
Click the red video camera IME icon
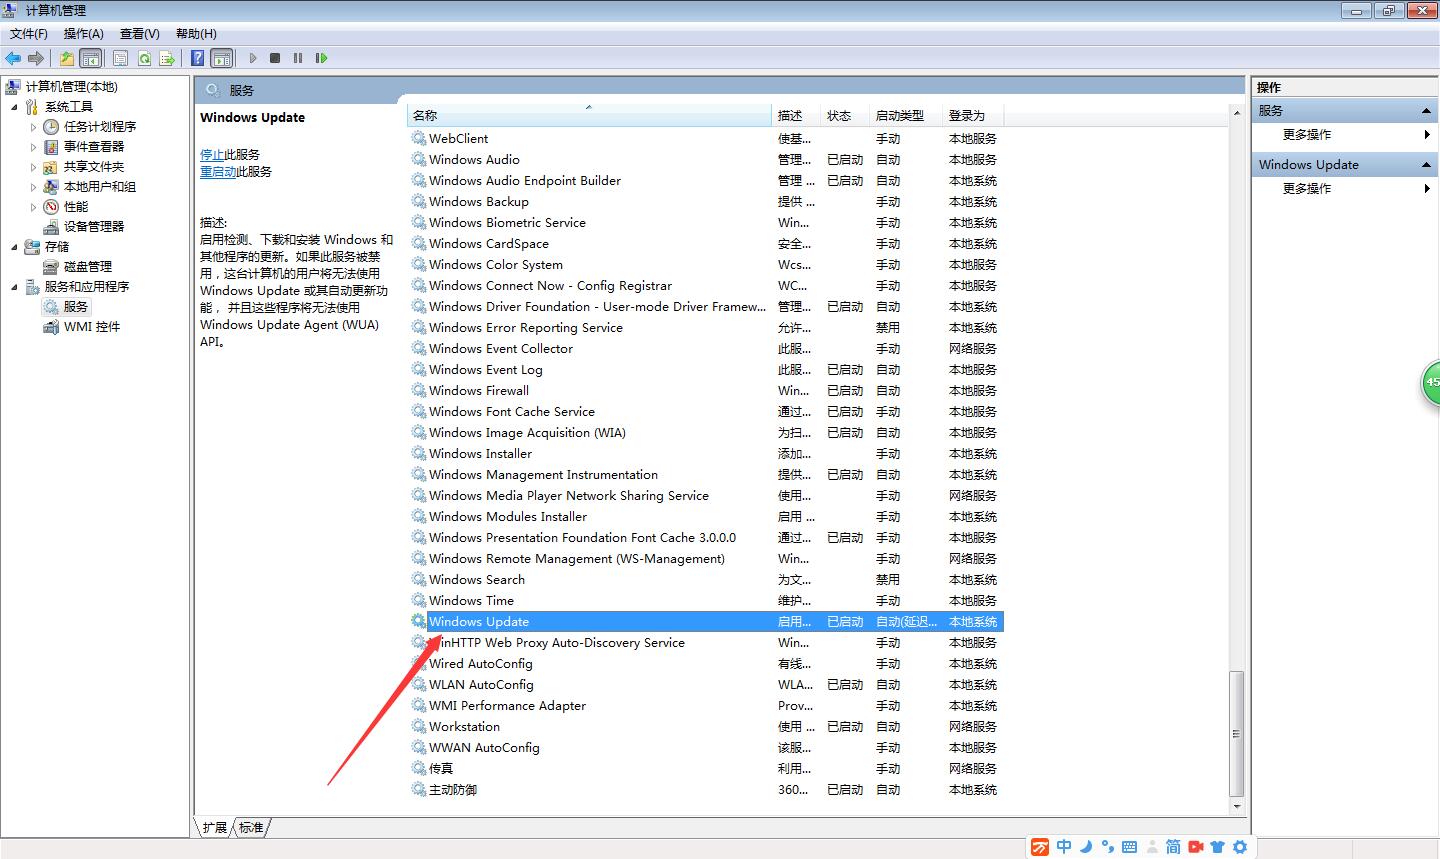point(1195,847)
